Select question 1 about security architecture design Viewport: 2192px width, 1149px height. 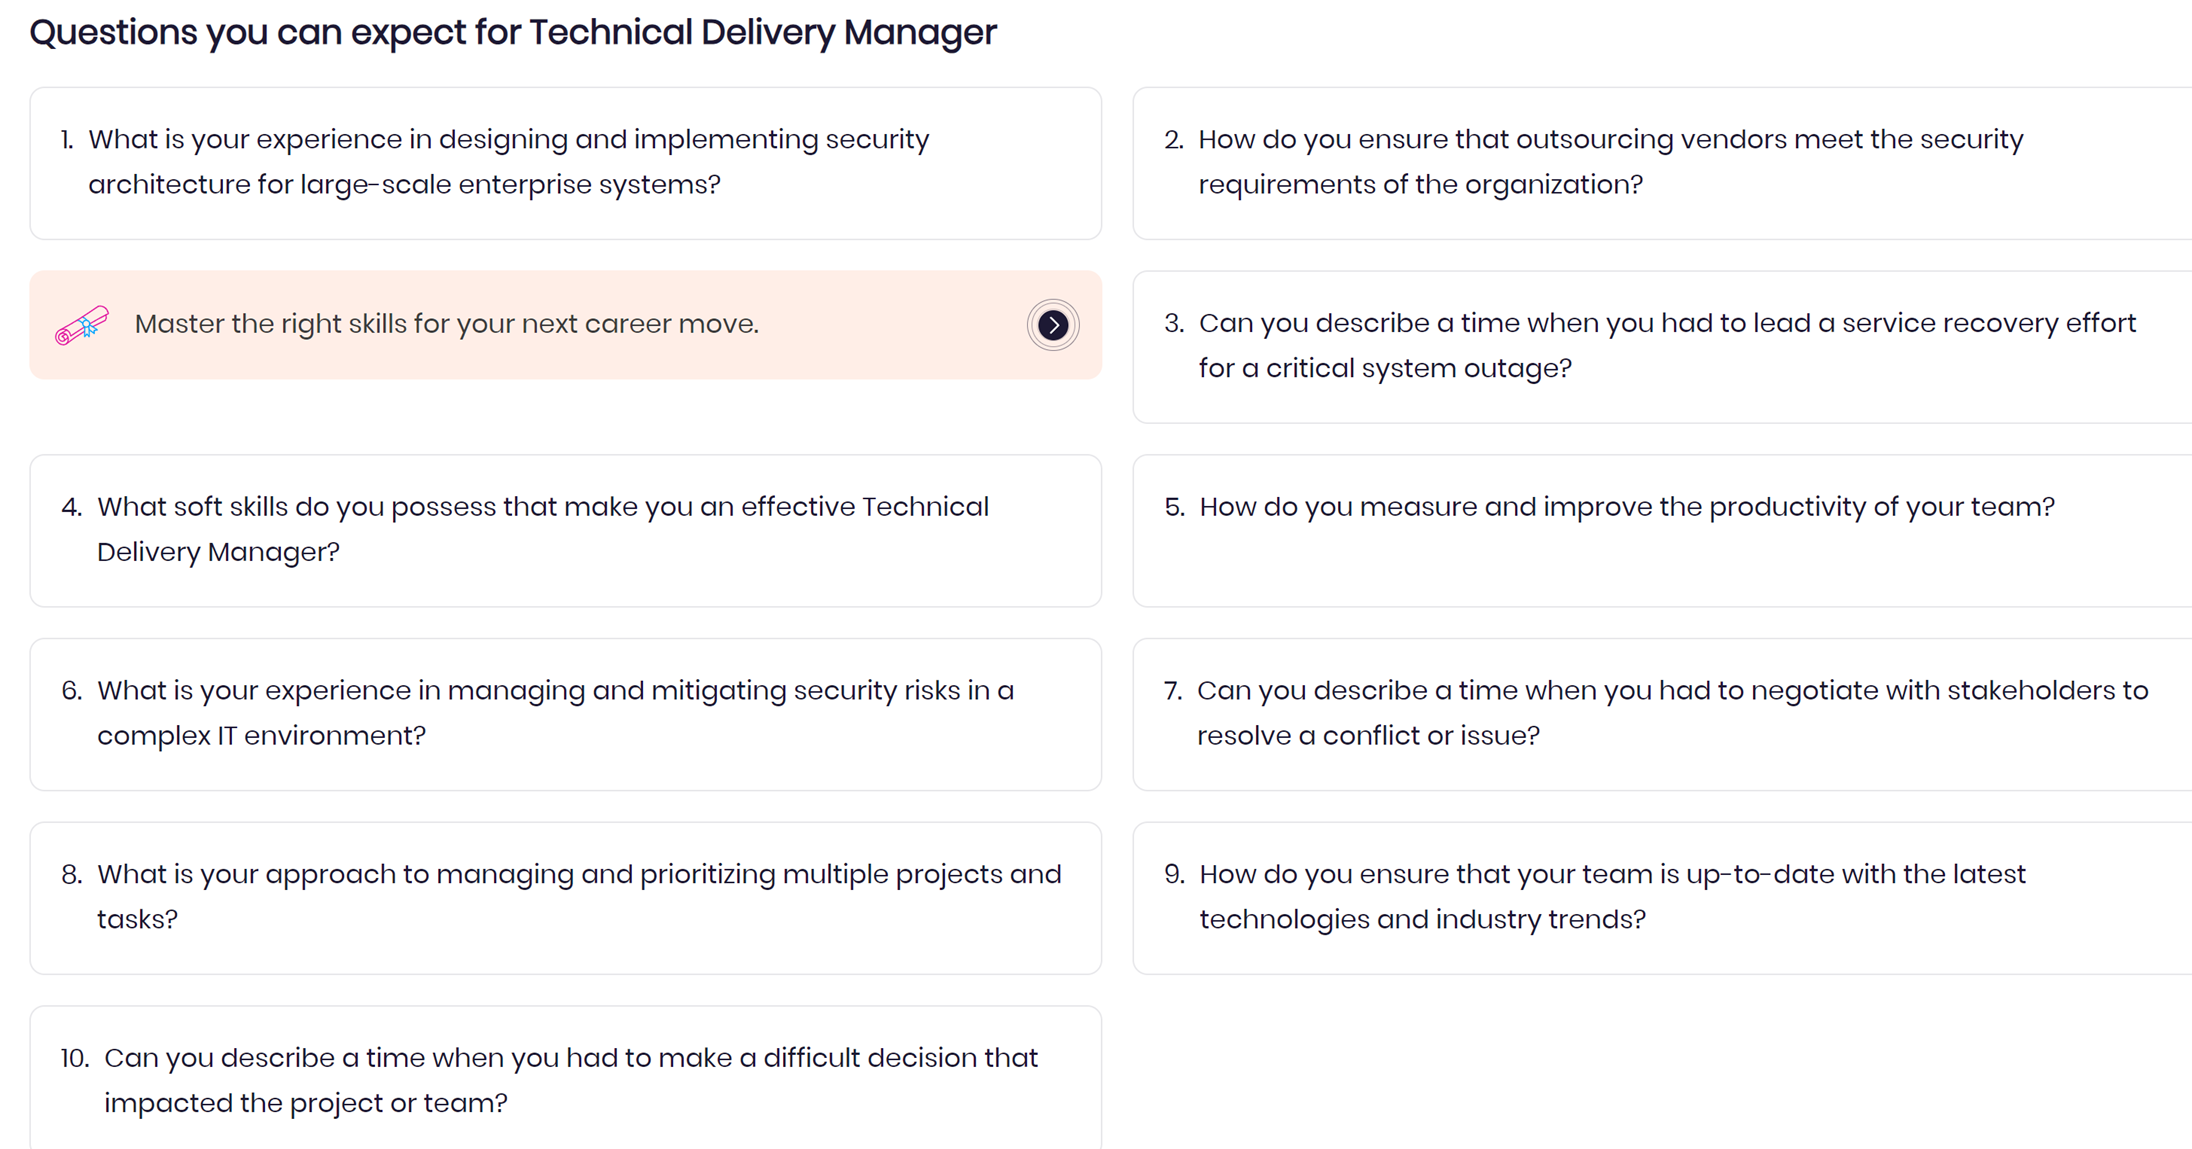coord(565,163)
